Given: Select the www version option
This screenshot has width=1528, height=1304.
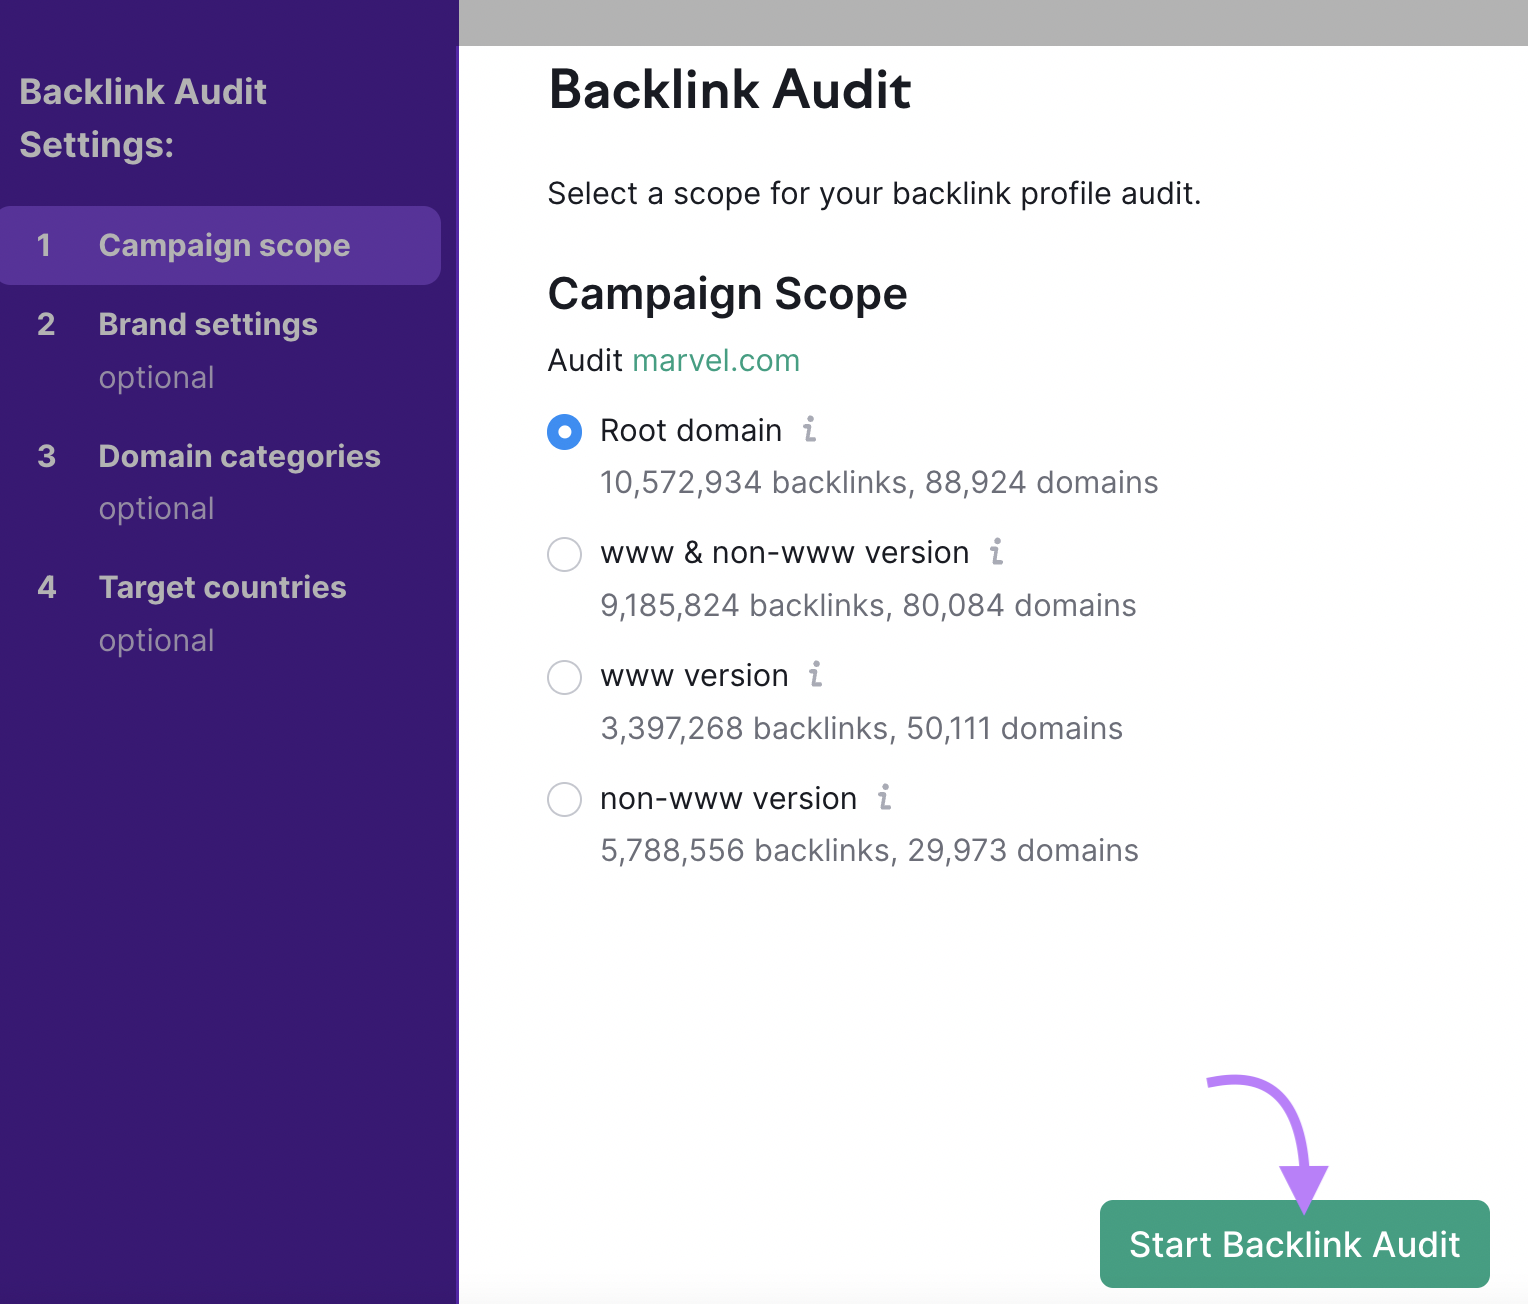Looking at the screenshot, I should (565, 677).
